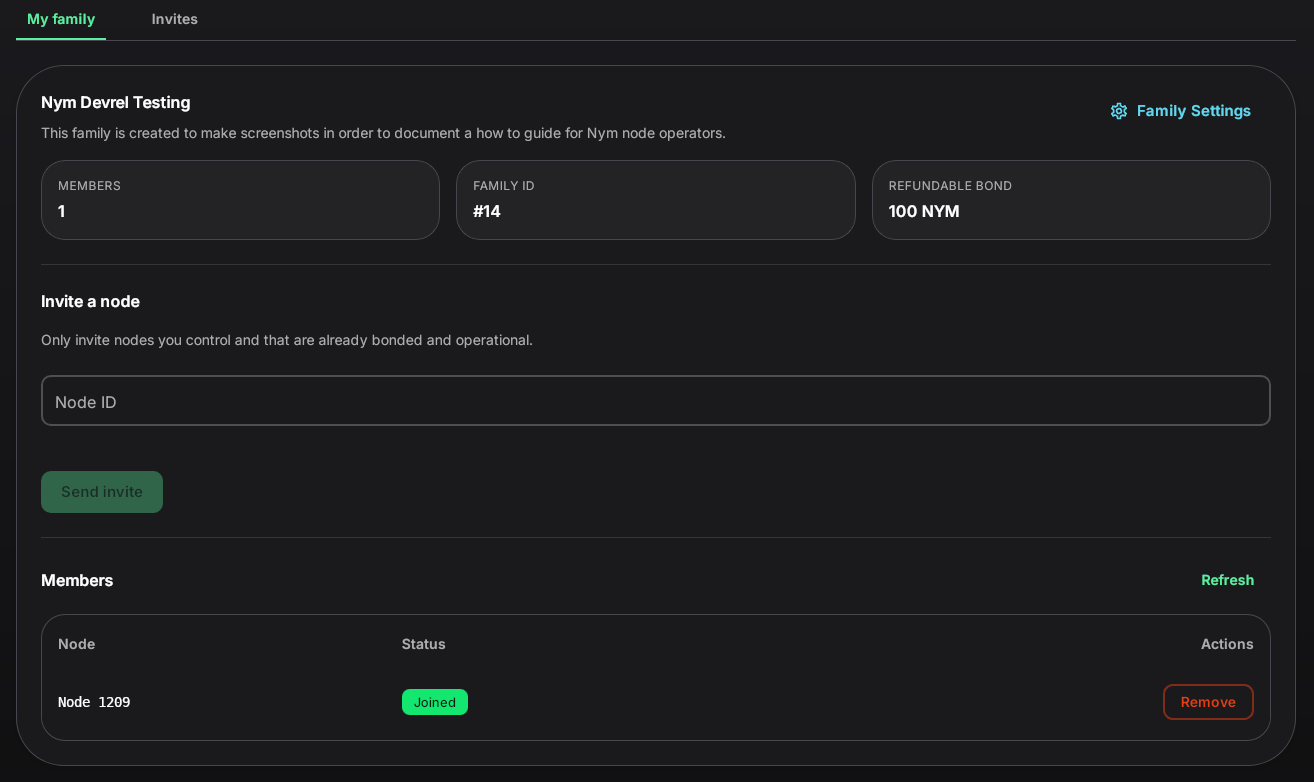The image size is (1314, 782).
Task: Select the My family tab
Action: click(x=61, y=19)
